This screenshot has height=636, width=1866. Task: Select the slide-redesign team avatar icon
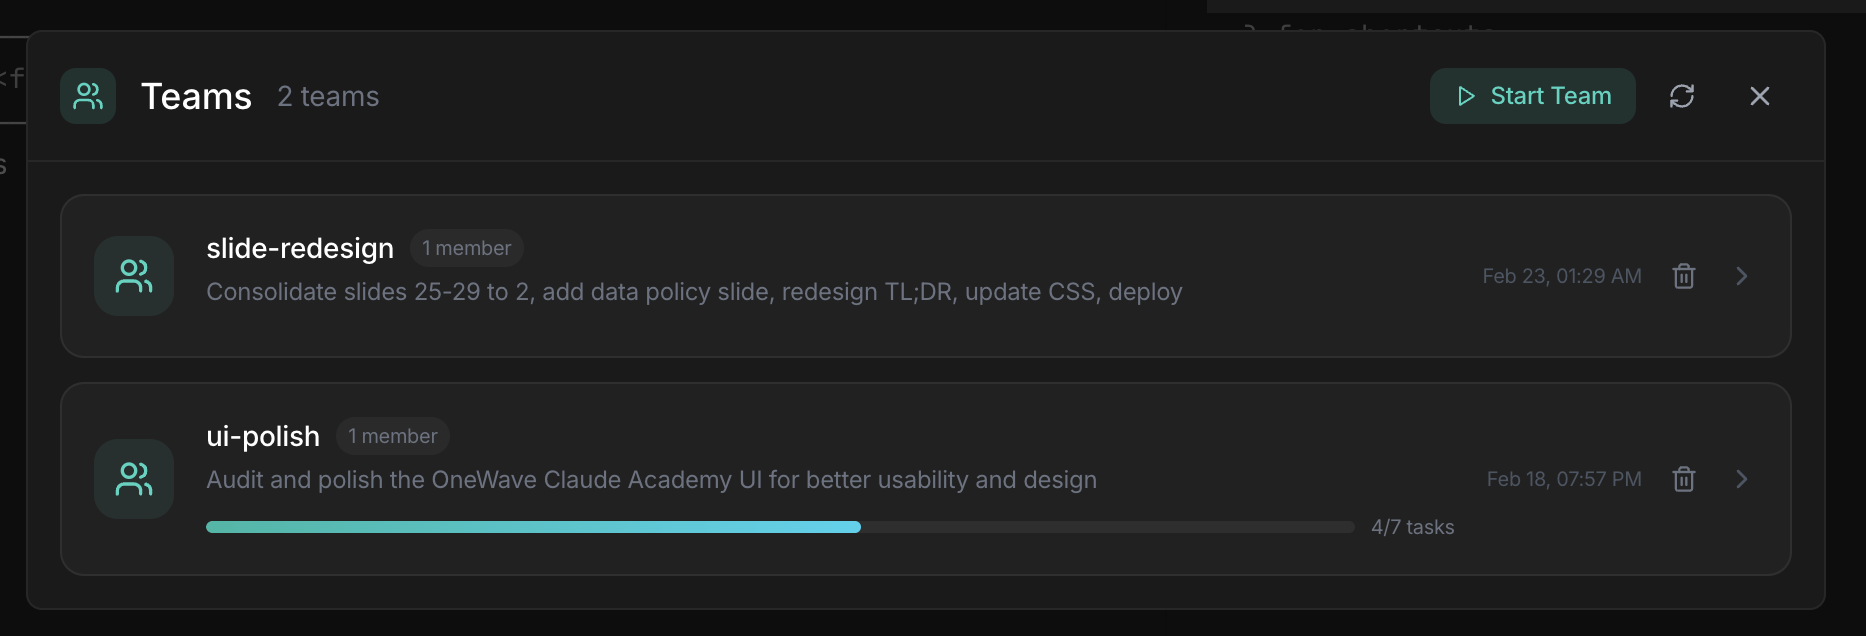[x=133, y=276]
